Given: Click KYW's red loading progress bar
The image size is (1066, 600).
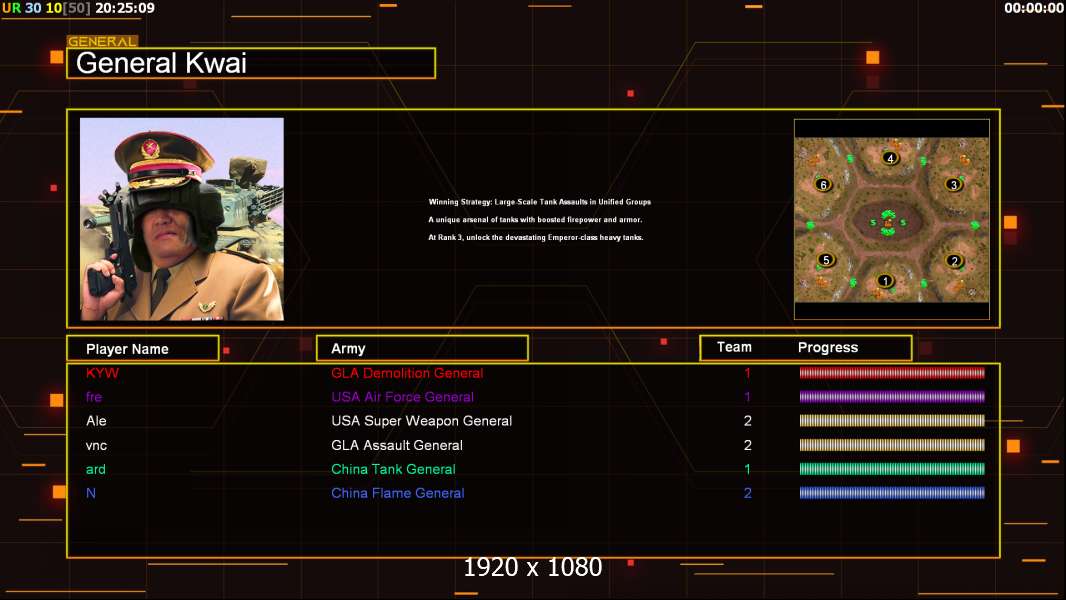Looking at the screenshot, I should click(892, 372).
